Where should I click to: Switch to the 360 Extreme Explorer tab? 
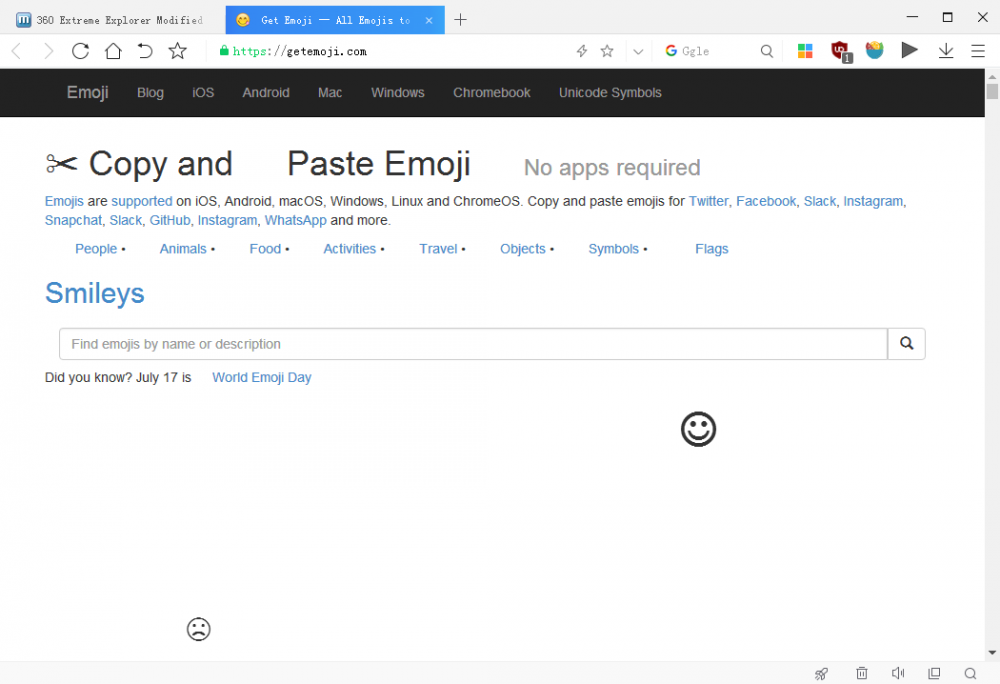112,20
